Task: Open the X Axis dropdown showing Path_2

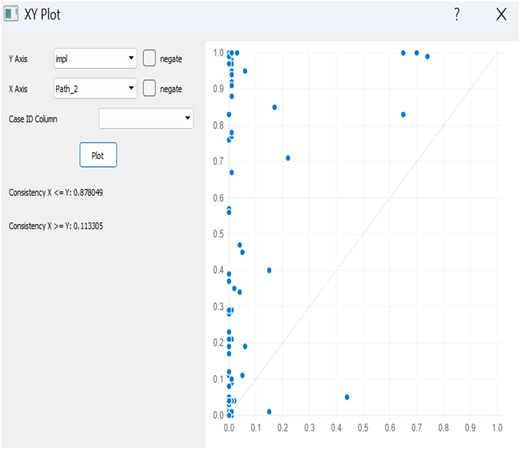Action: pos(95,89)
